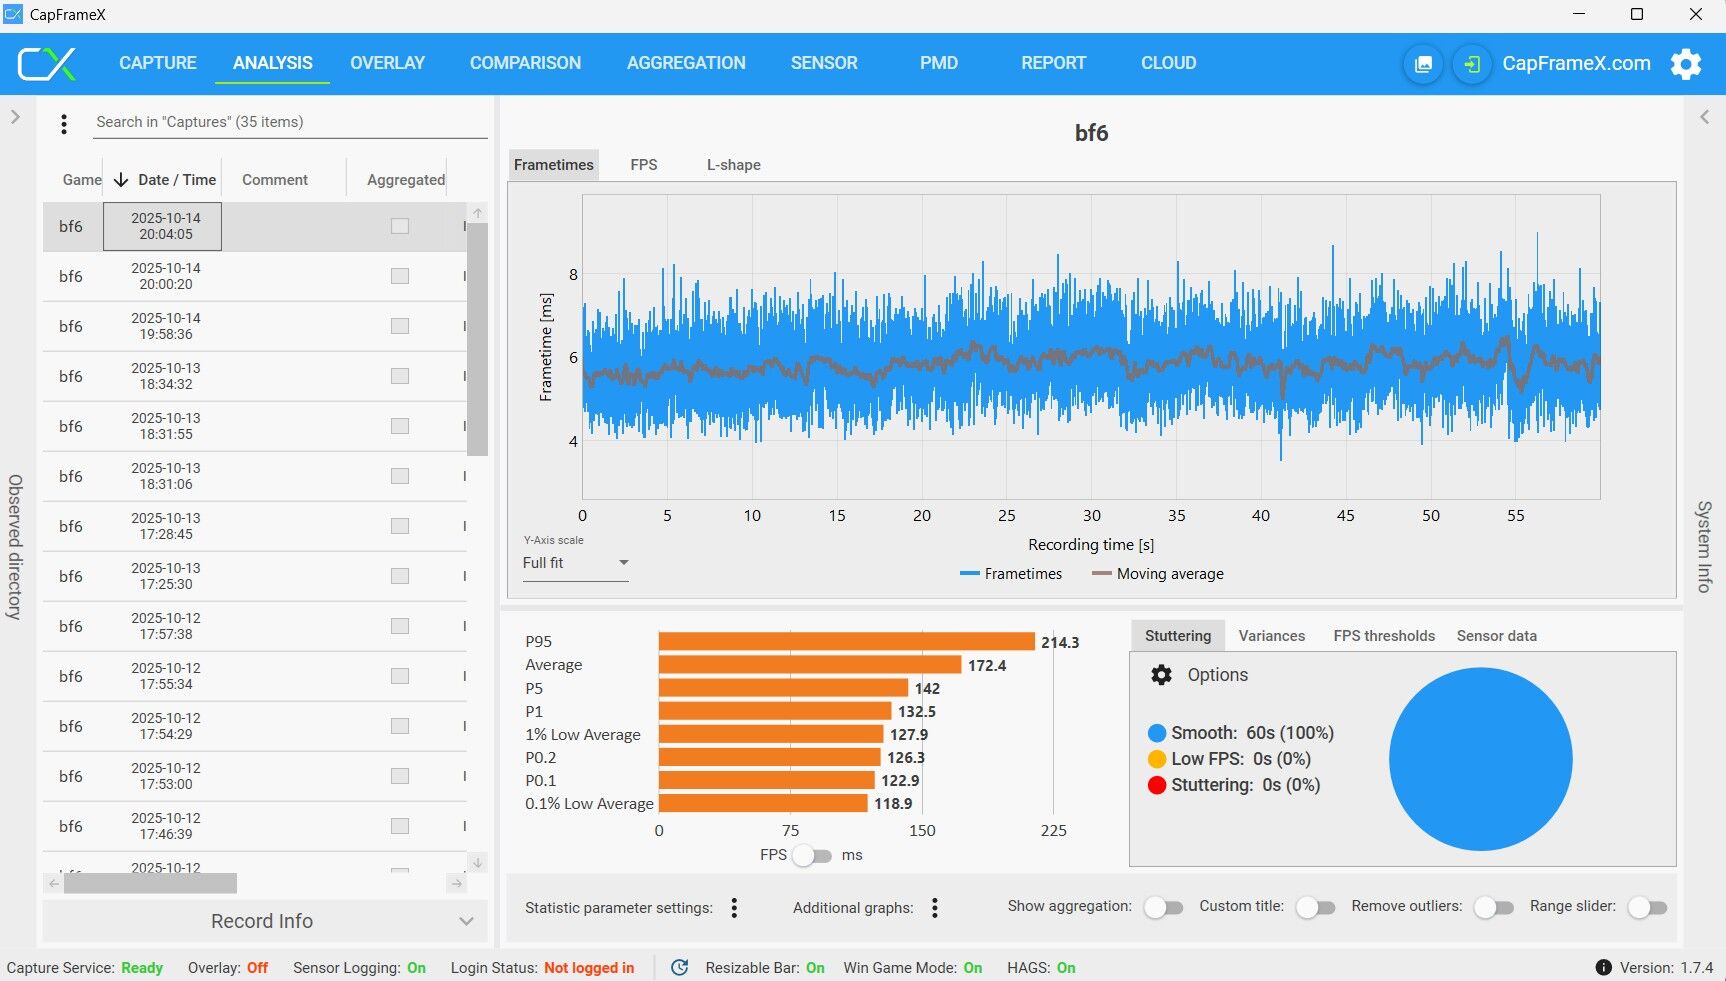Viewport: 1726px width, 981px height.
Task: Open the Y-Axis scale dropdown
Action: (575, 563)
